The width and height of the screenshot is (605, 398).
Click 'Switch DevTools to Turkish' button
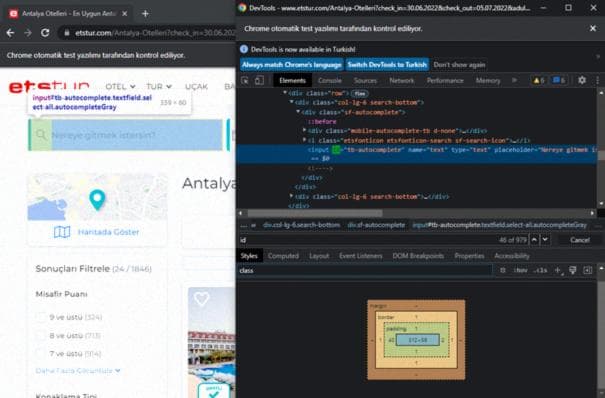[x=387, y=65]
